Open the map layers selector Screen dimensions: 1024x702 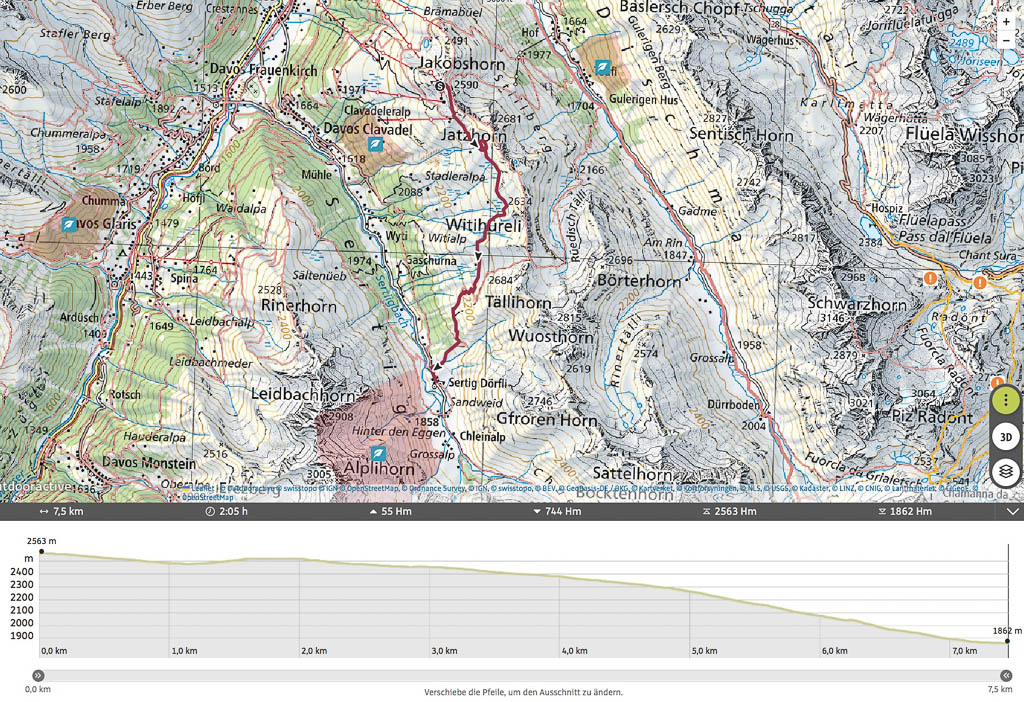tap(1006, 471)
